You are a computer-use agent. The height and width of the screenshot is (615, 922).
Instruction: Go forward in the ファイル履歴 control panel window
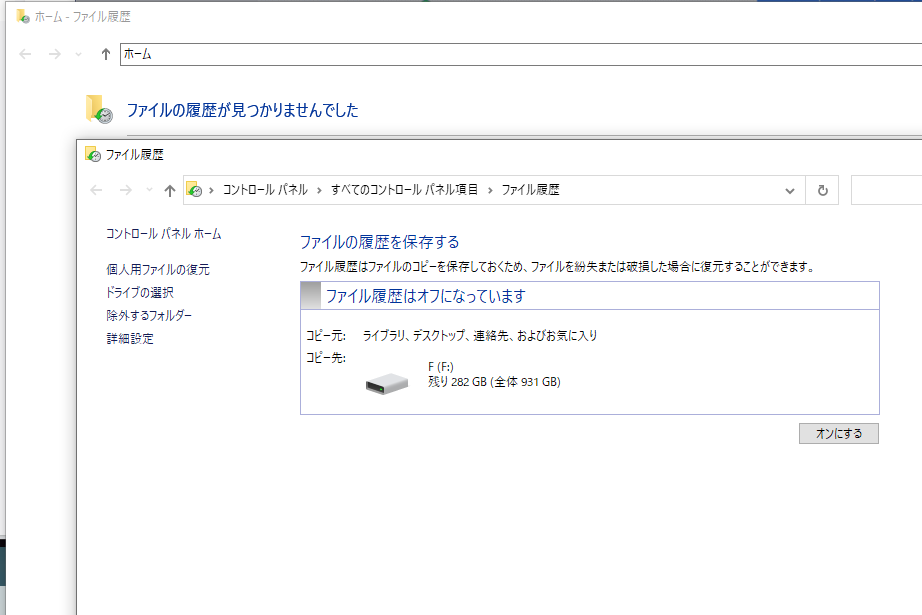[x=126, y=190]
